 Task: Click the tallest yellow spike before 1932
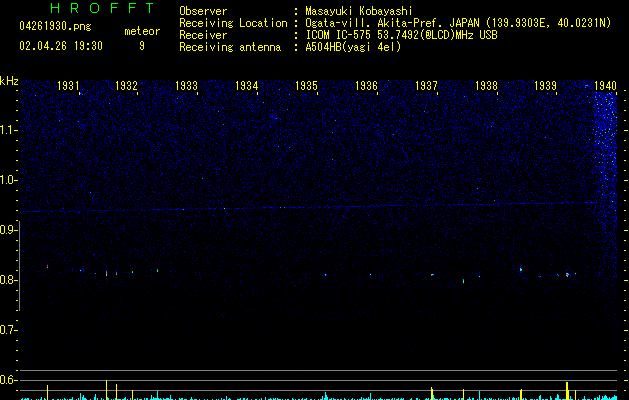click(106, 389)
